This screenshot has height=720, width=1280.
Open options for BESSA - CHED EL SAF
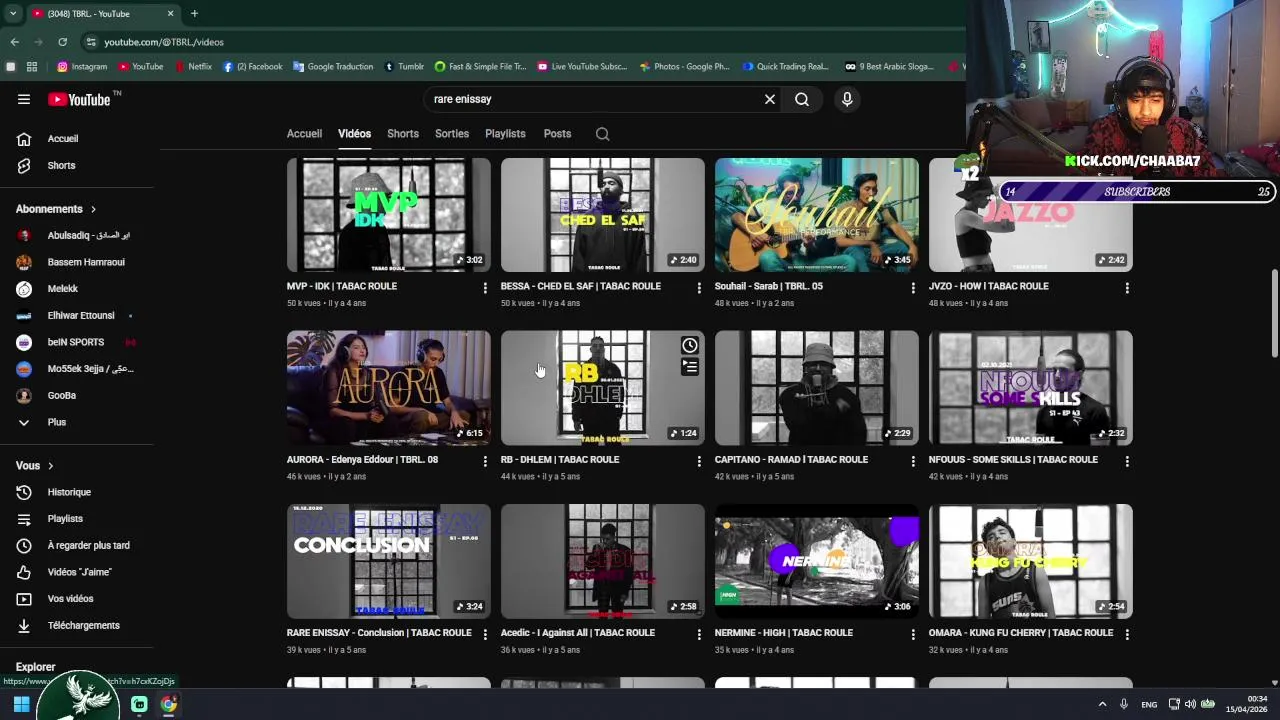699,288
